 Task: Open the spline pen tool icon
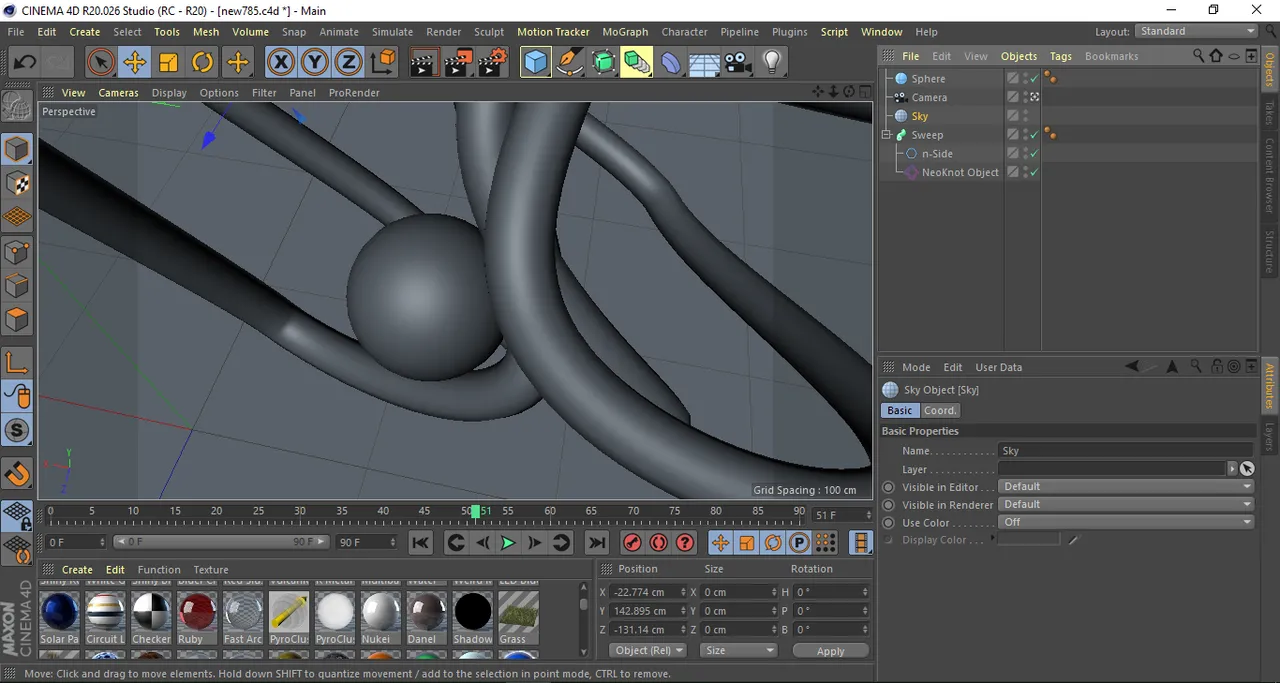(x=570, y=63)
